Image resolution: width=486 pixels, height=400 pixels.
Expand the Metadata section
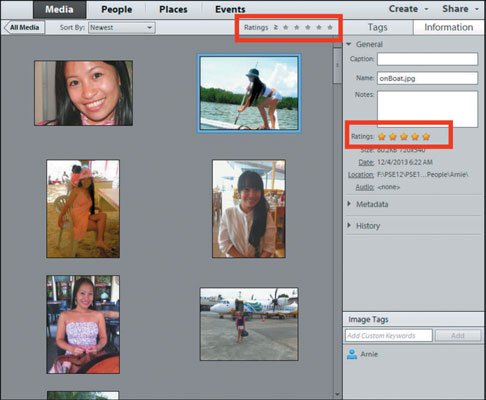coord(349,204)
